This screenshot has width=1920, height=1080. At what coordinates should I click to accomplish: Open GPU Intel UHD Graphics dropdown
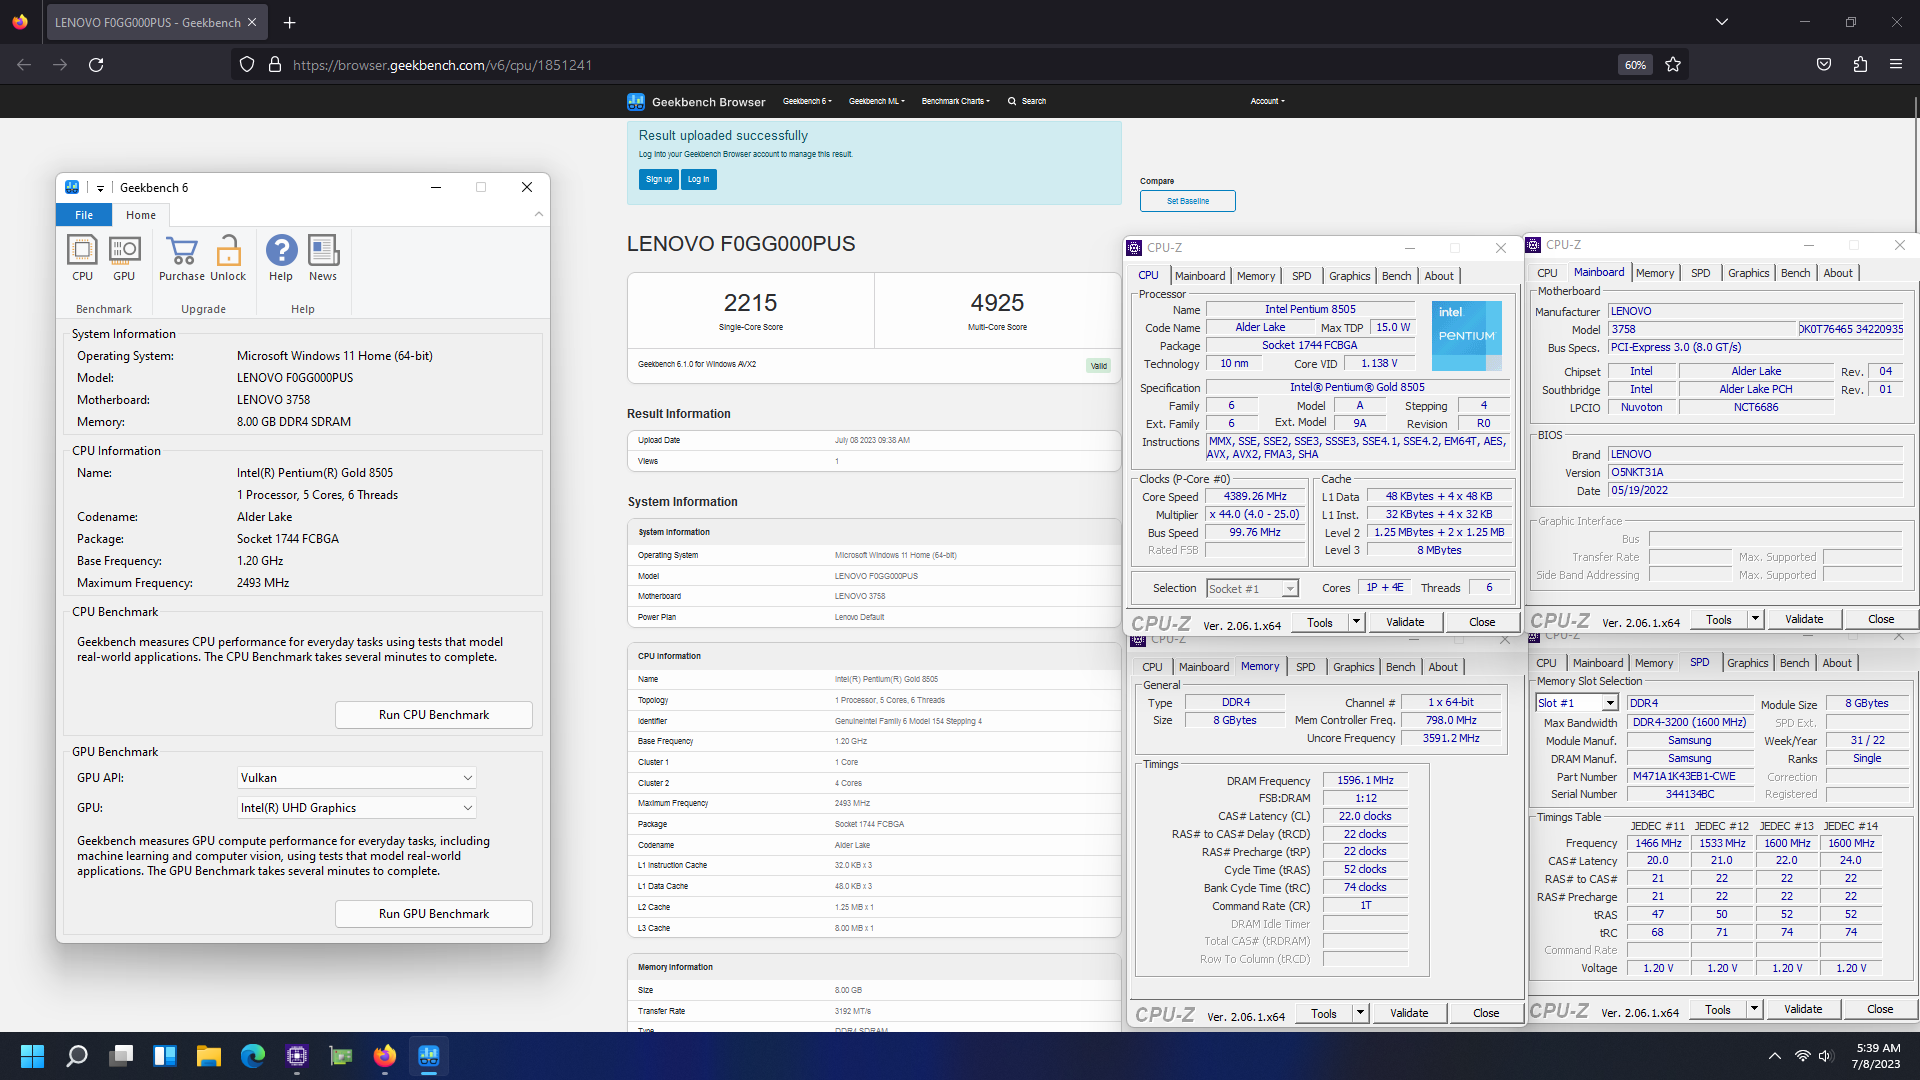[x=356, y=808]
